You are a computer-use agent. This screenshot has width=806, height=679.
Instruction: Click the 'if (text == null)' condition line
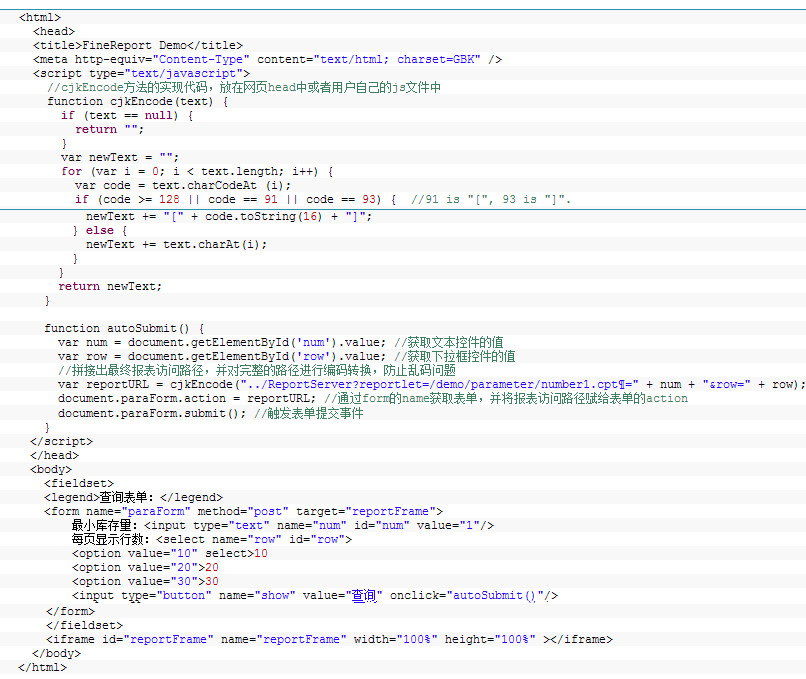[x=127, y=115]
